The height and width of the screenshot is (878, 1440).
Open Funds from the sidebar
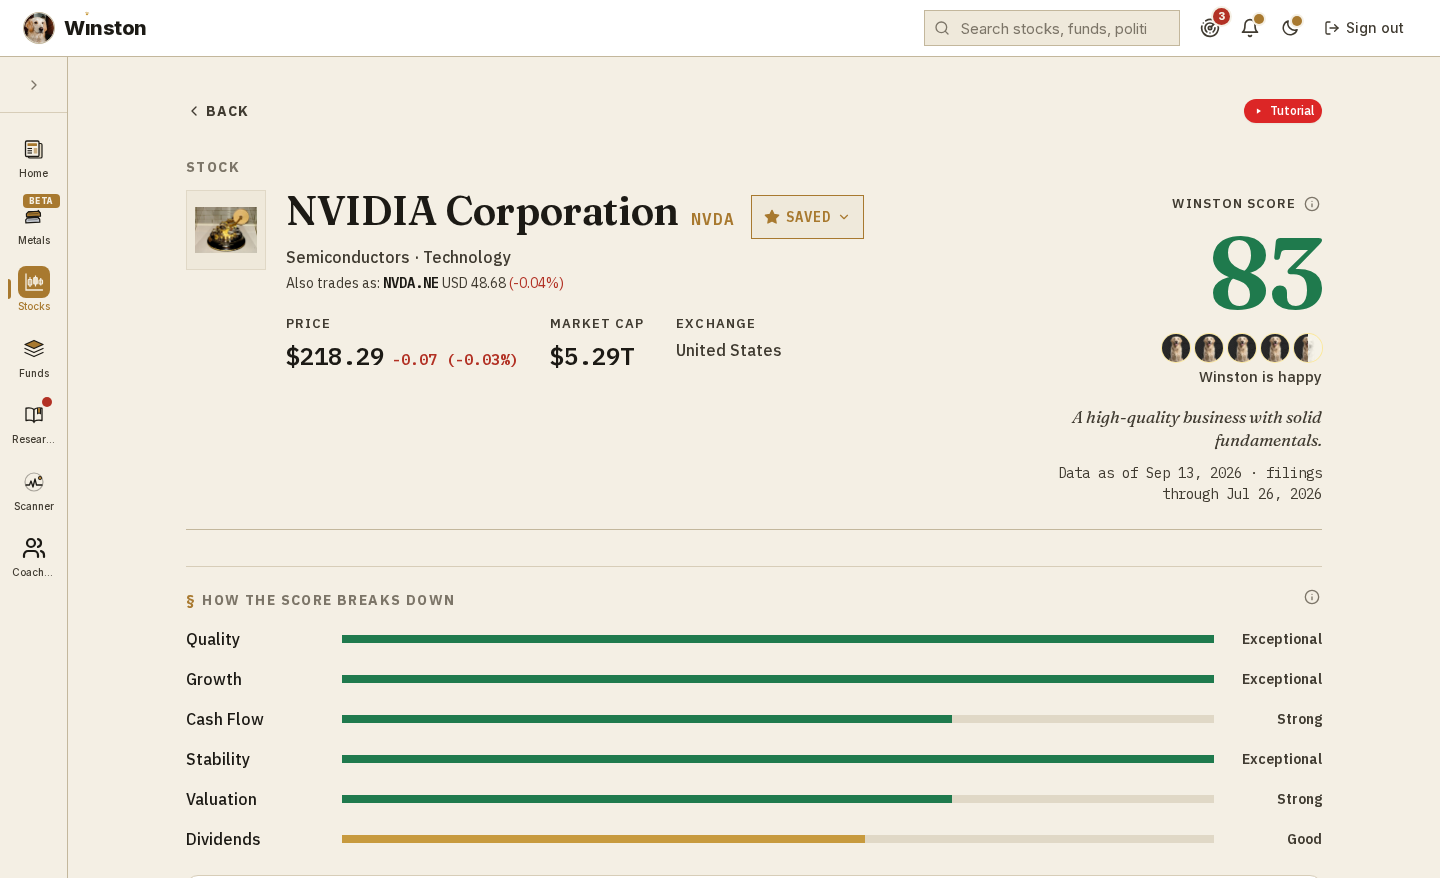(34, 358)
